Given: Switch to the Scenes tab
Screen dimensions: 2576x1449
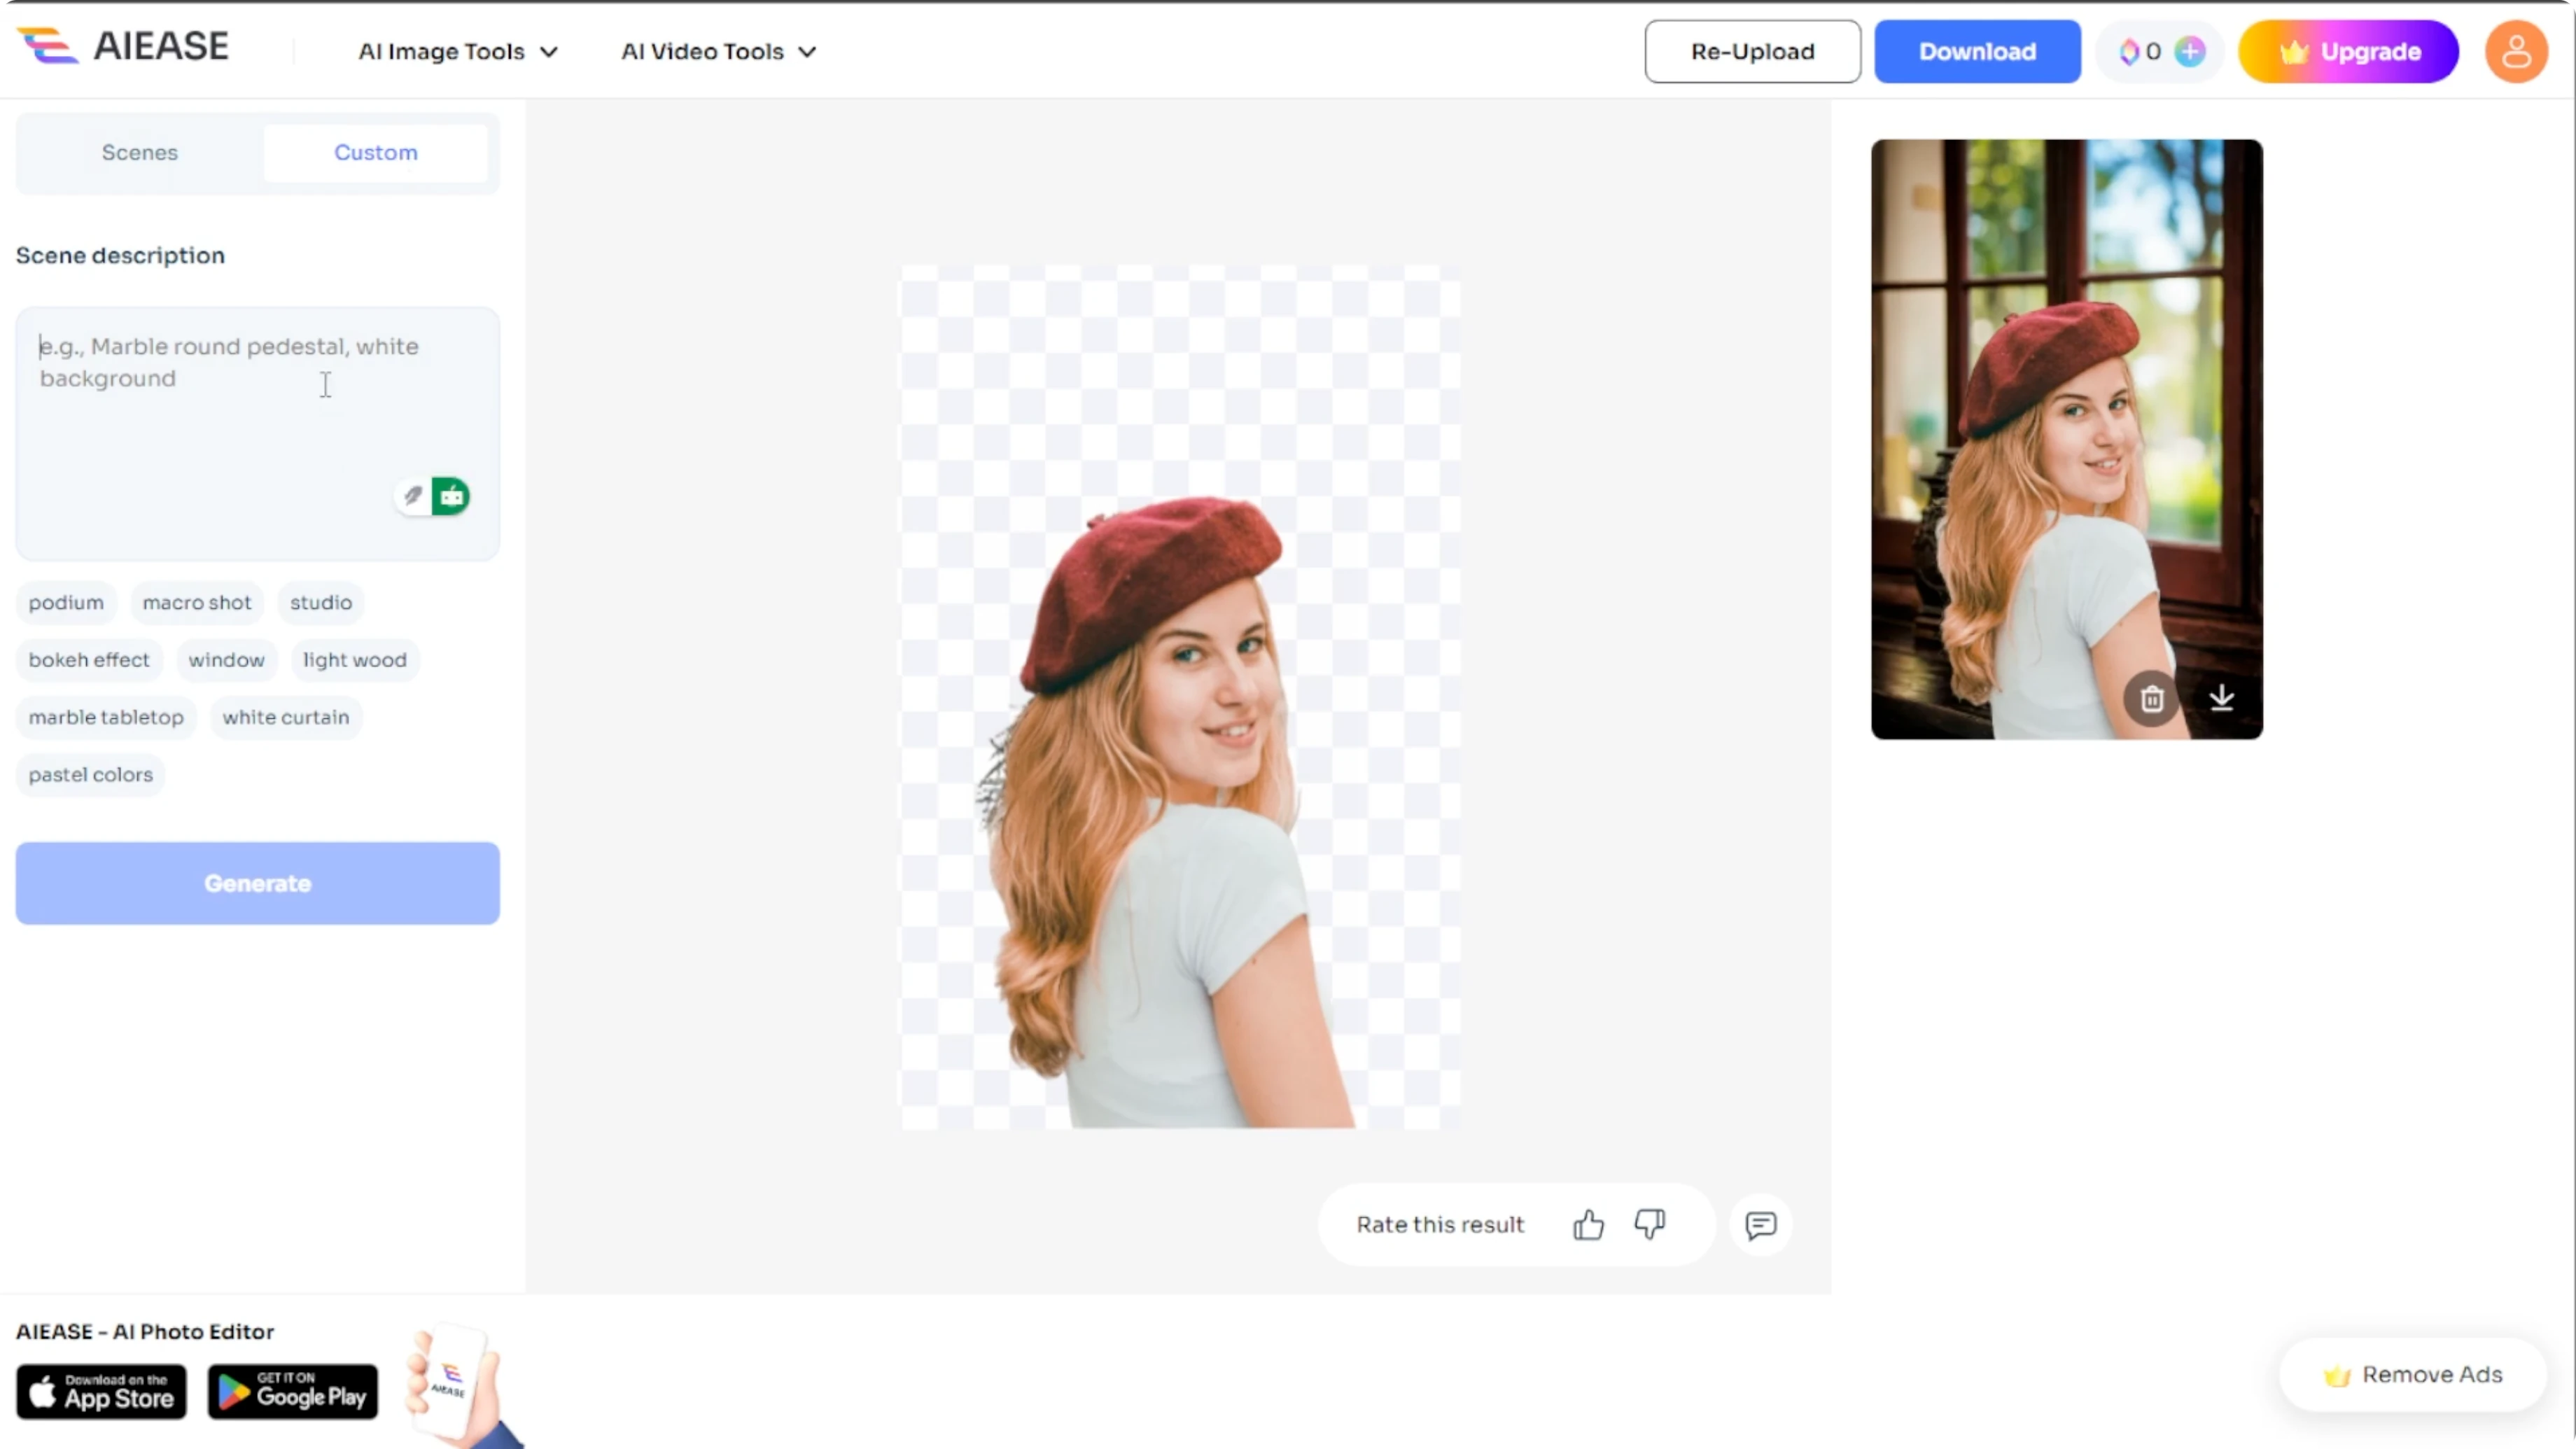Looking at the screenshot, I should coord(140,153).
